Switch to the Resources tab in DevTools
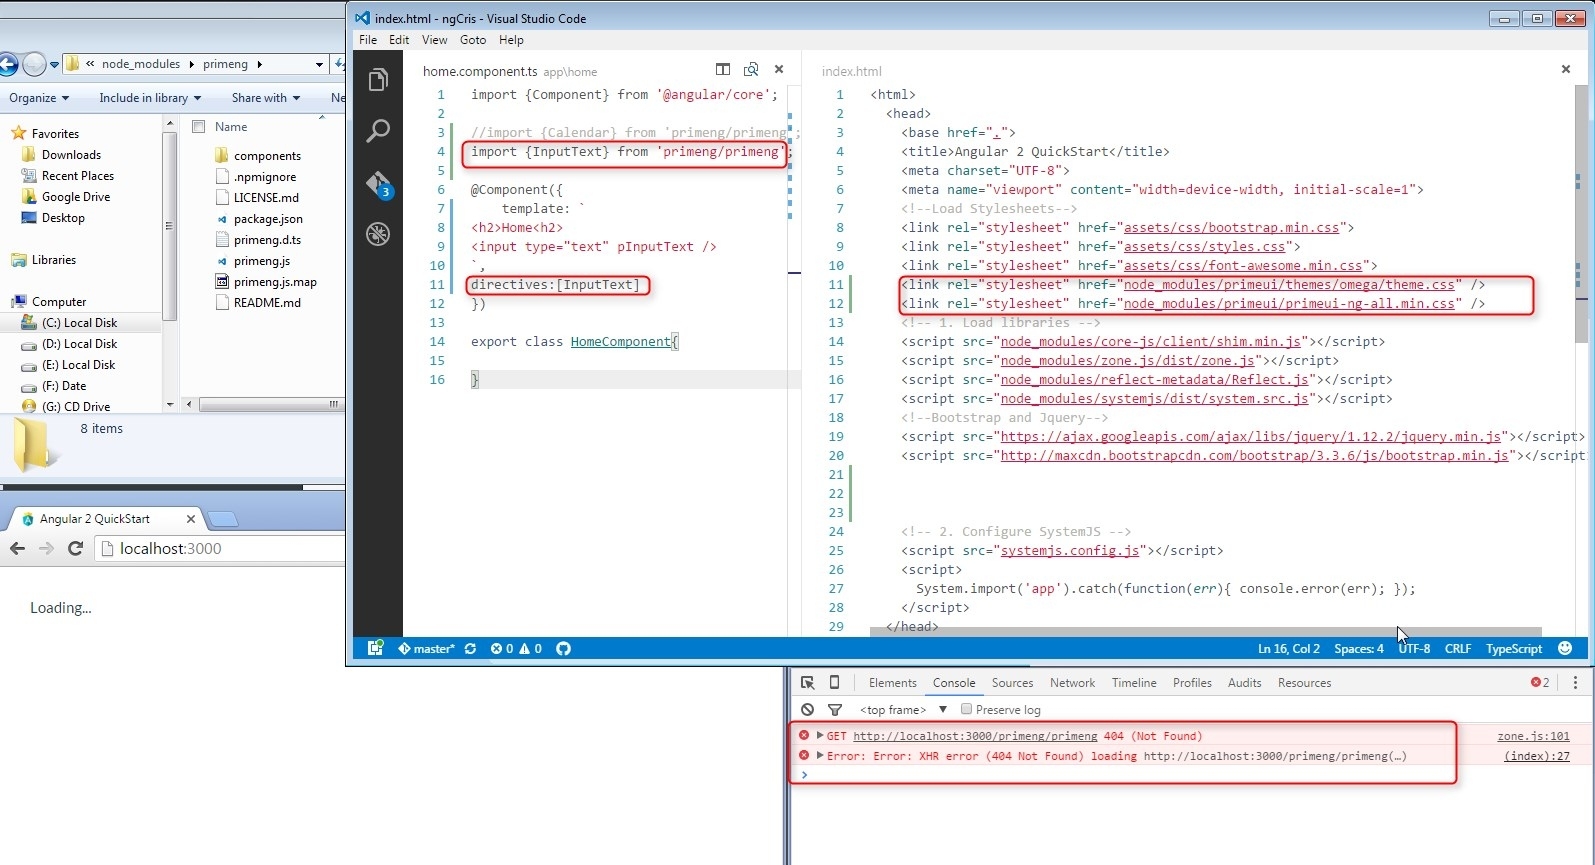 point(1304,682)
